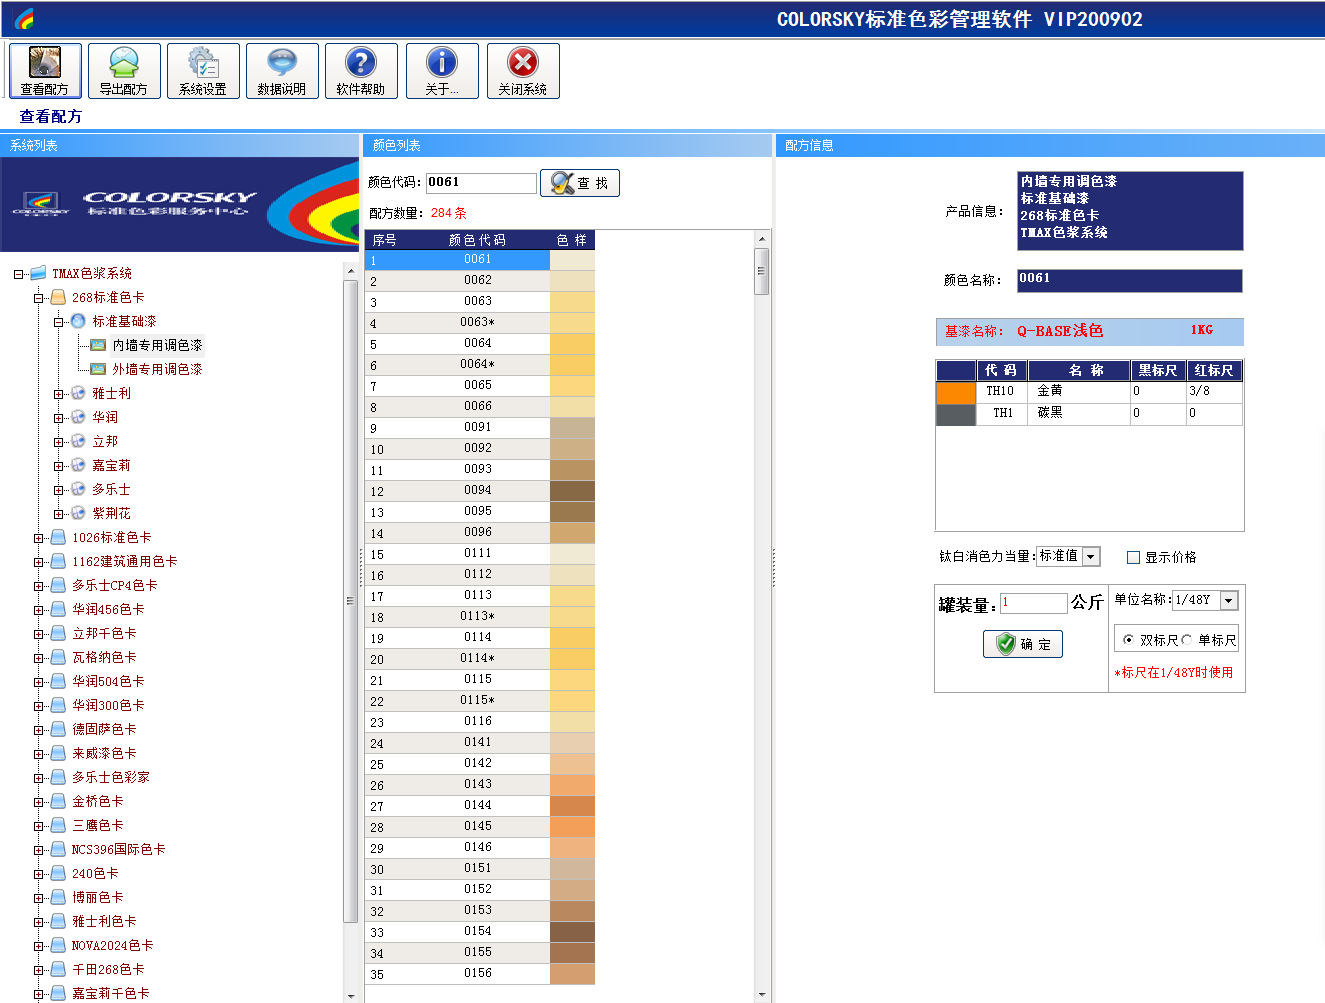
Task: Click the color list scroll-down arrow
Action: (x=762, y=995)
